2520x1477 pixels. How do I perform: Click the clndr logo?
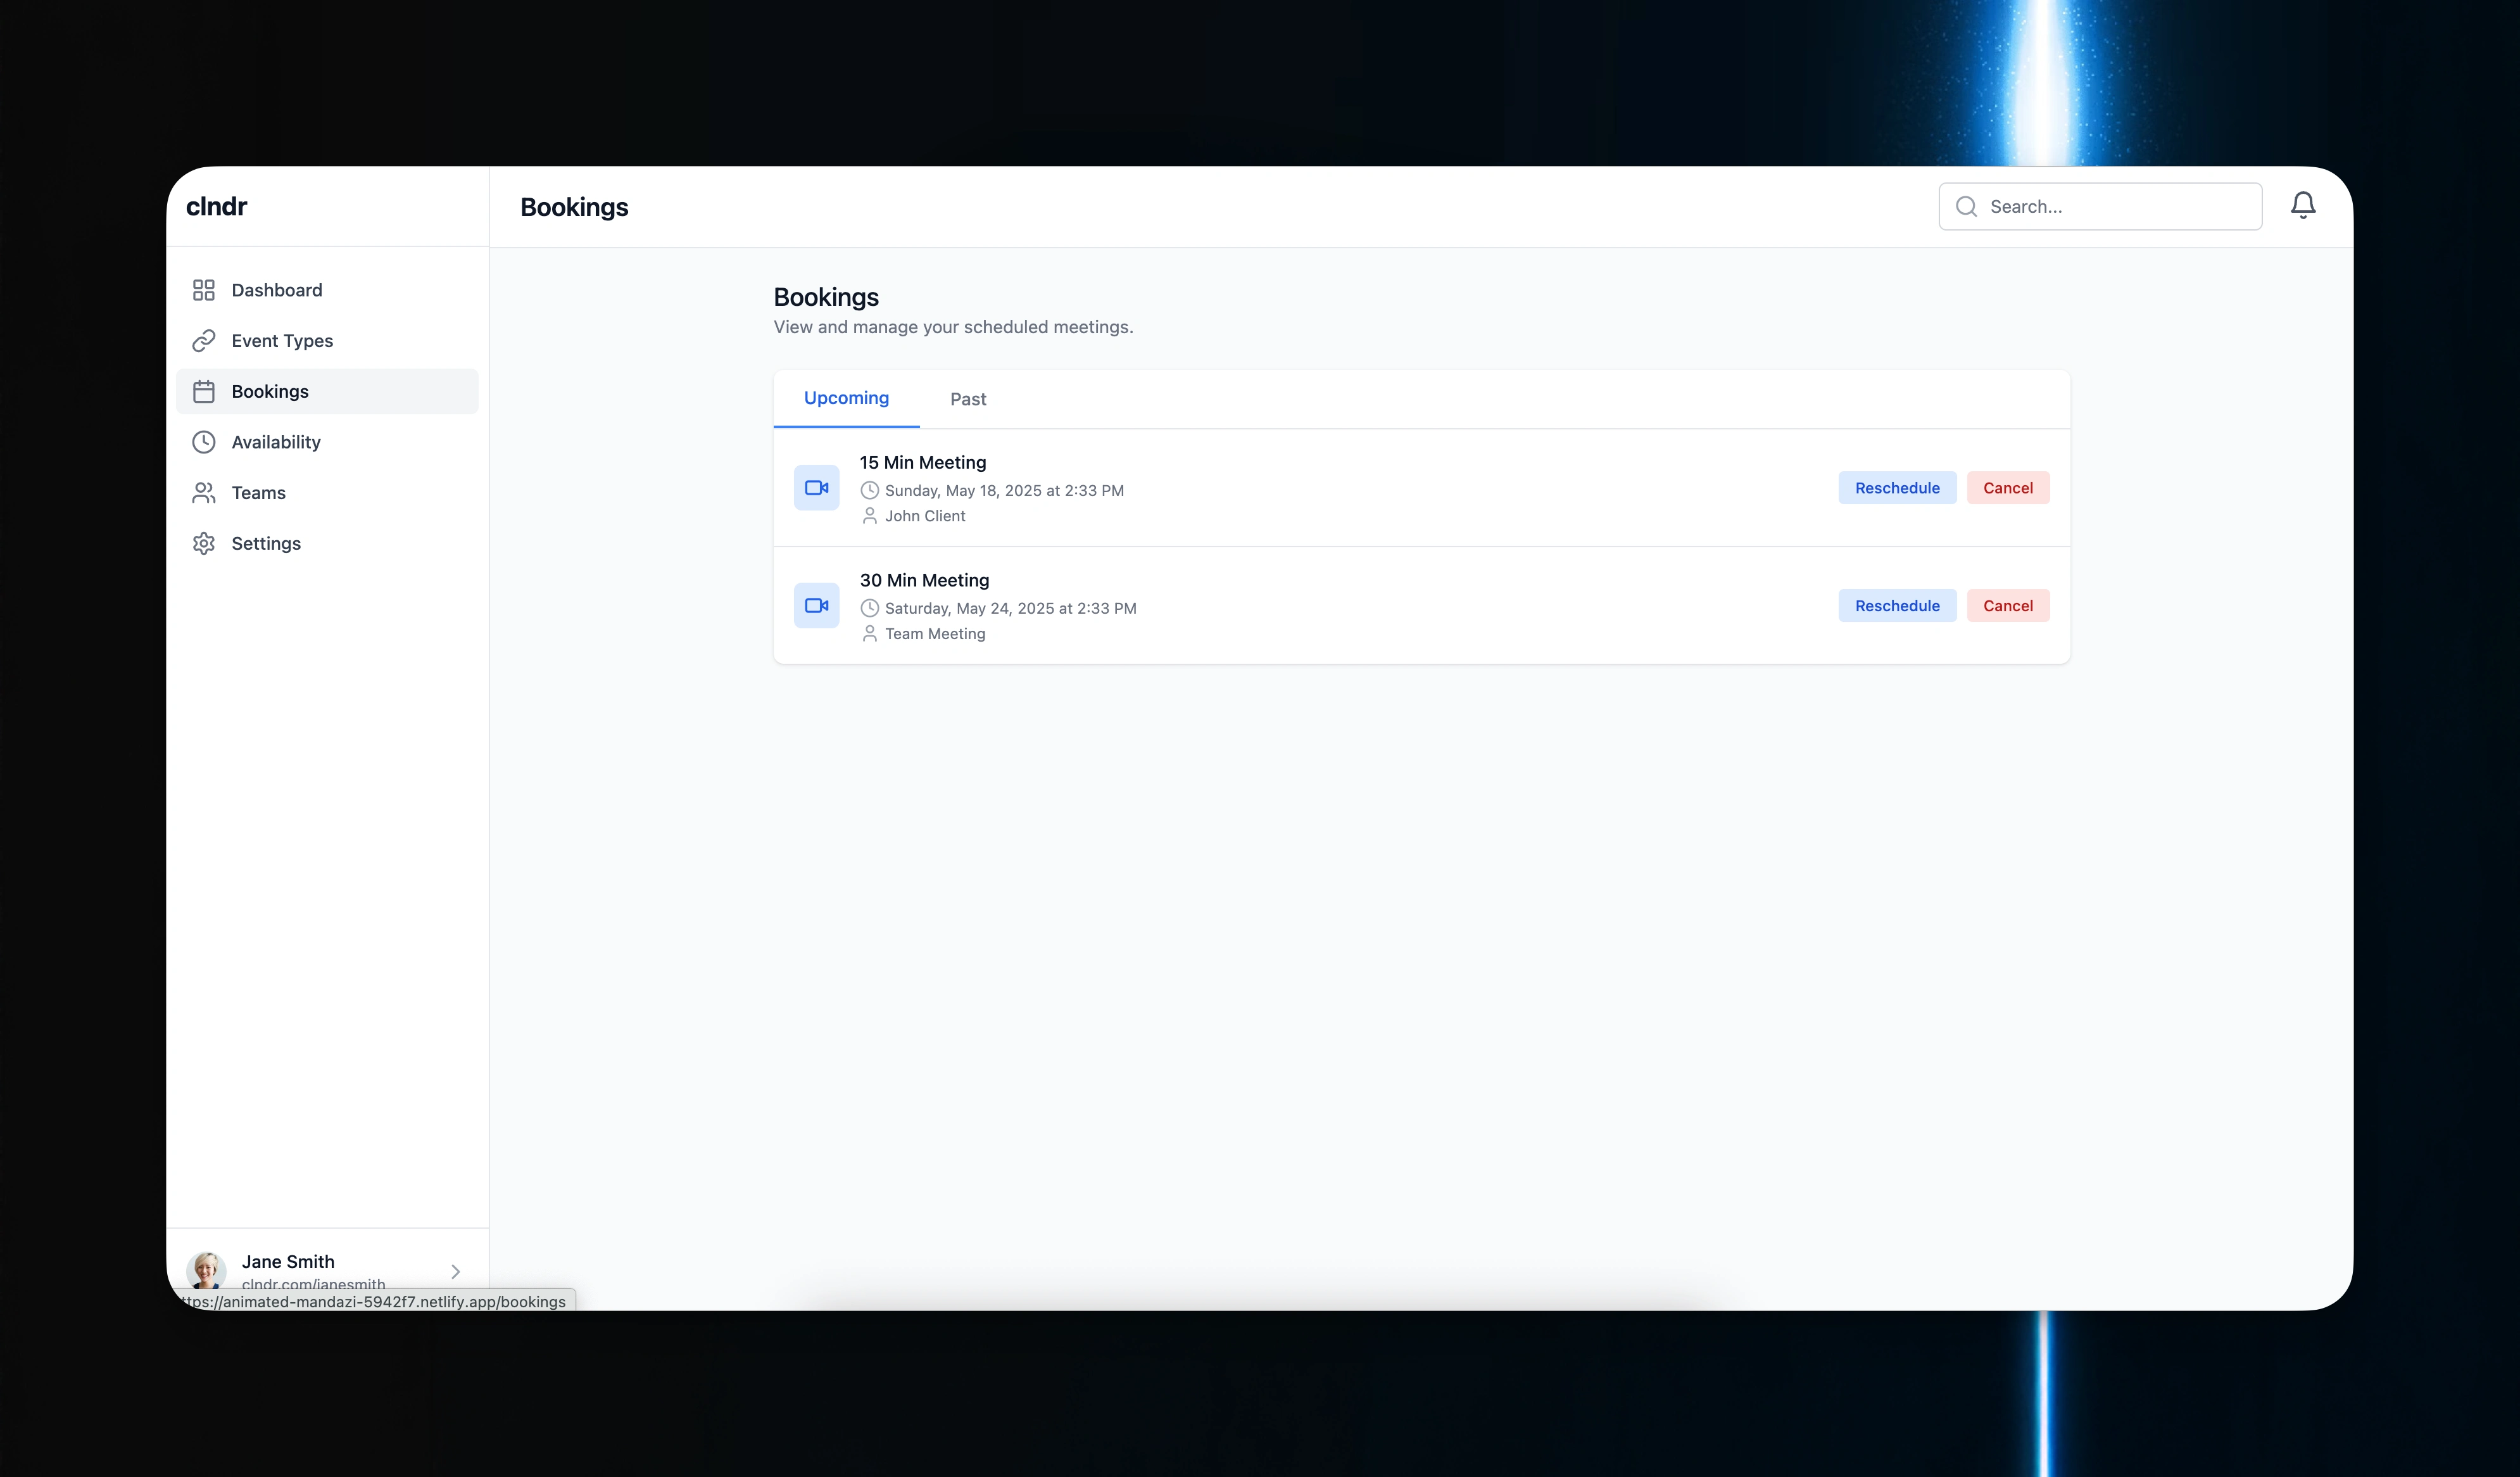(x=216, y=206)
